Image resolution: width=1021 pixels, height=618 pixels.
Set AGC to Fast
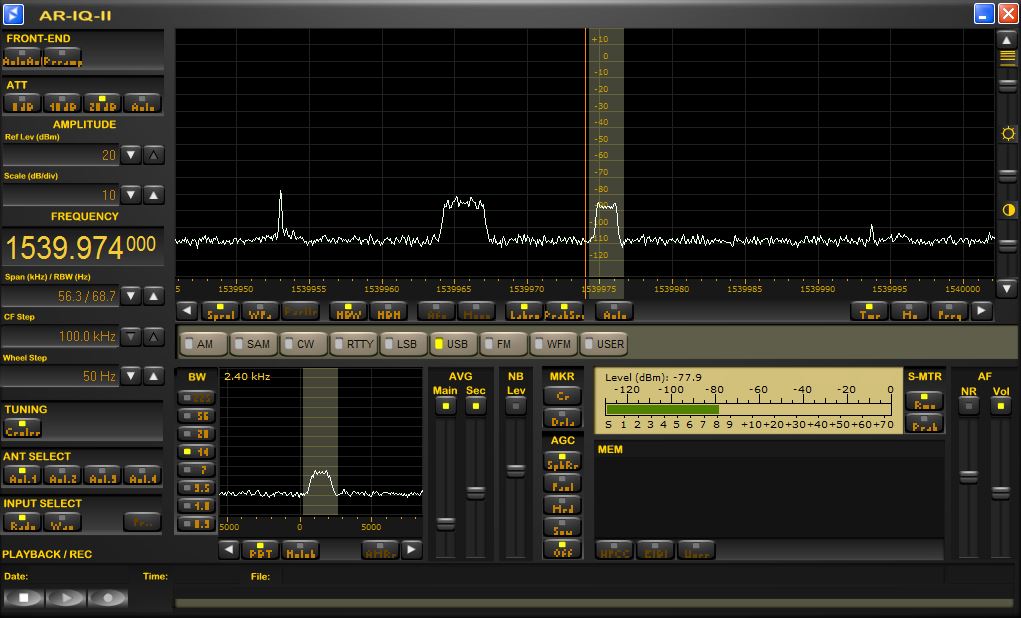[562, 484]
